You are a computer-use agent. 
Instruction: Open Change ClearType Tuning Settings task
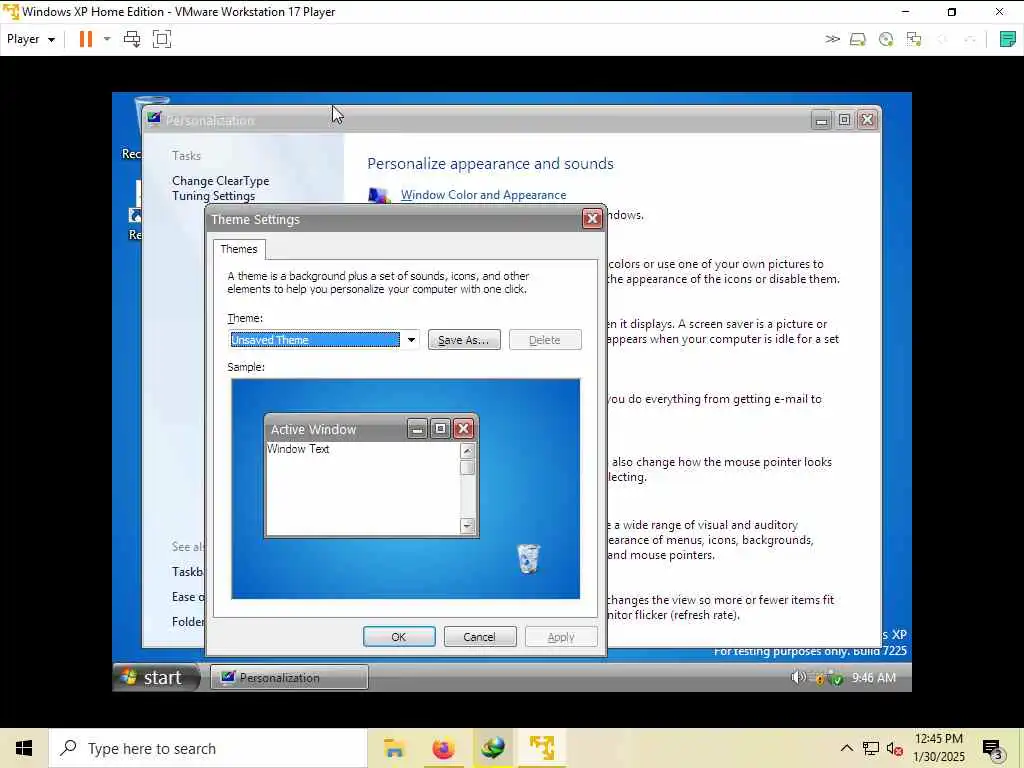click(221, 188)
